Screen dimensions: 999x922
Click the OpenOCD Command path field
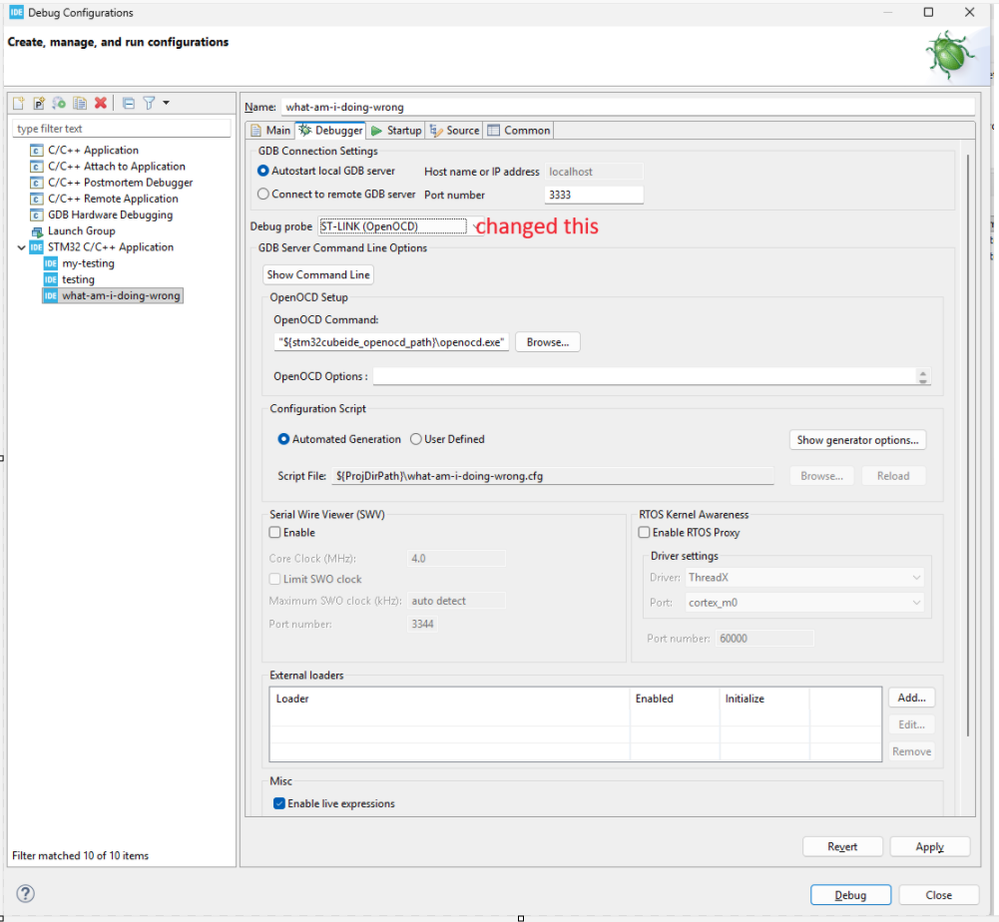click(x=392, y=342)
